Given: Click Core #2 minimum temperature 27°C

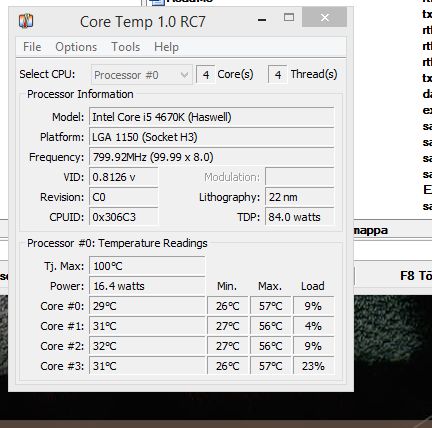Looking at the screenshot, I should pyautogui.click(x=228, y=346).
